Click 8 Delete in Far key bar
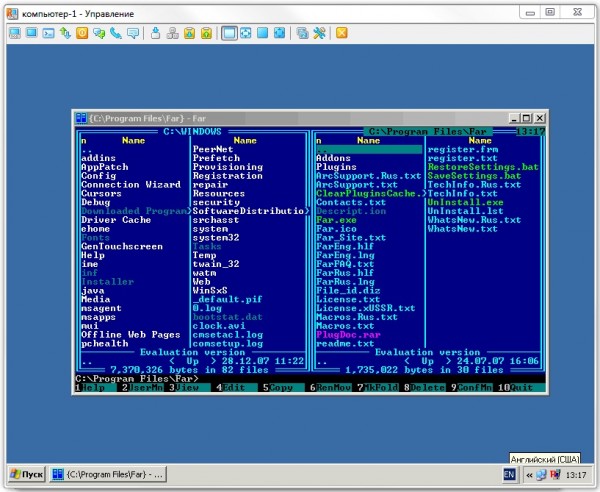The width and height of the screenshot is (600, 492). click(x=424, y=388)
